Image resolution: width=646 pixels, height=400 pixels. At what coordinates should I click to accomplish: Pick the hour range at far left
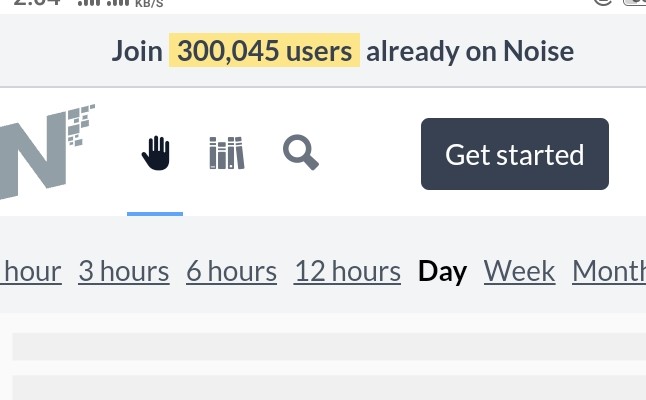[31, 271]
